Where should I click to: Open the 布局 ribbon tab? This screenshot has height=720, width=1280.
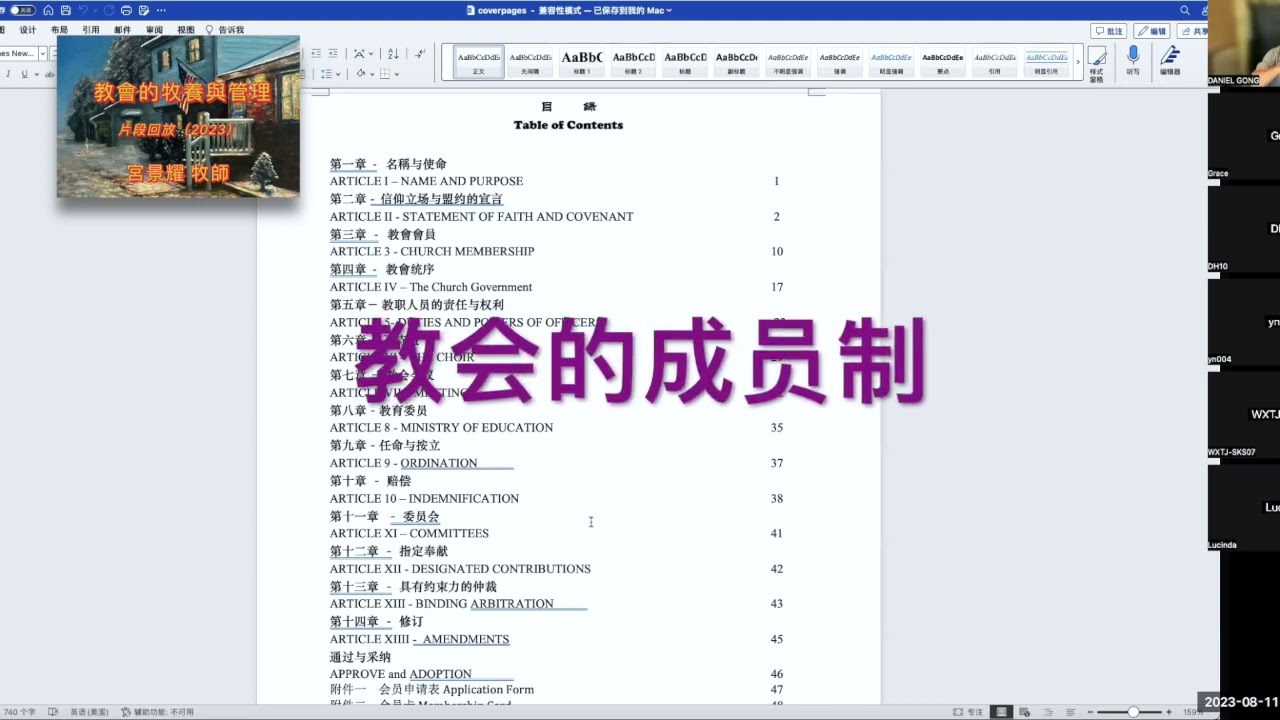click(x=60, y=30)
